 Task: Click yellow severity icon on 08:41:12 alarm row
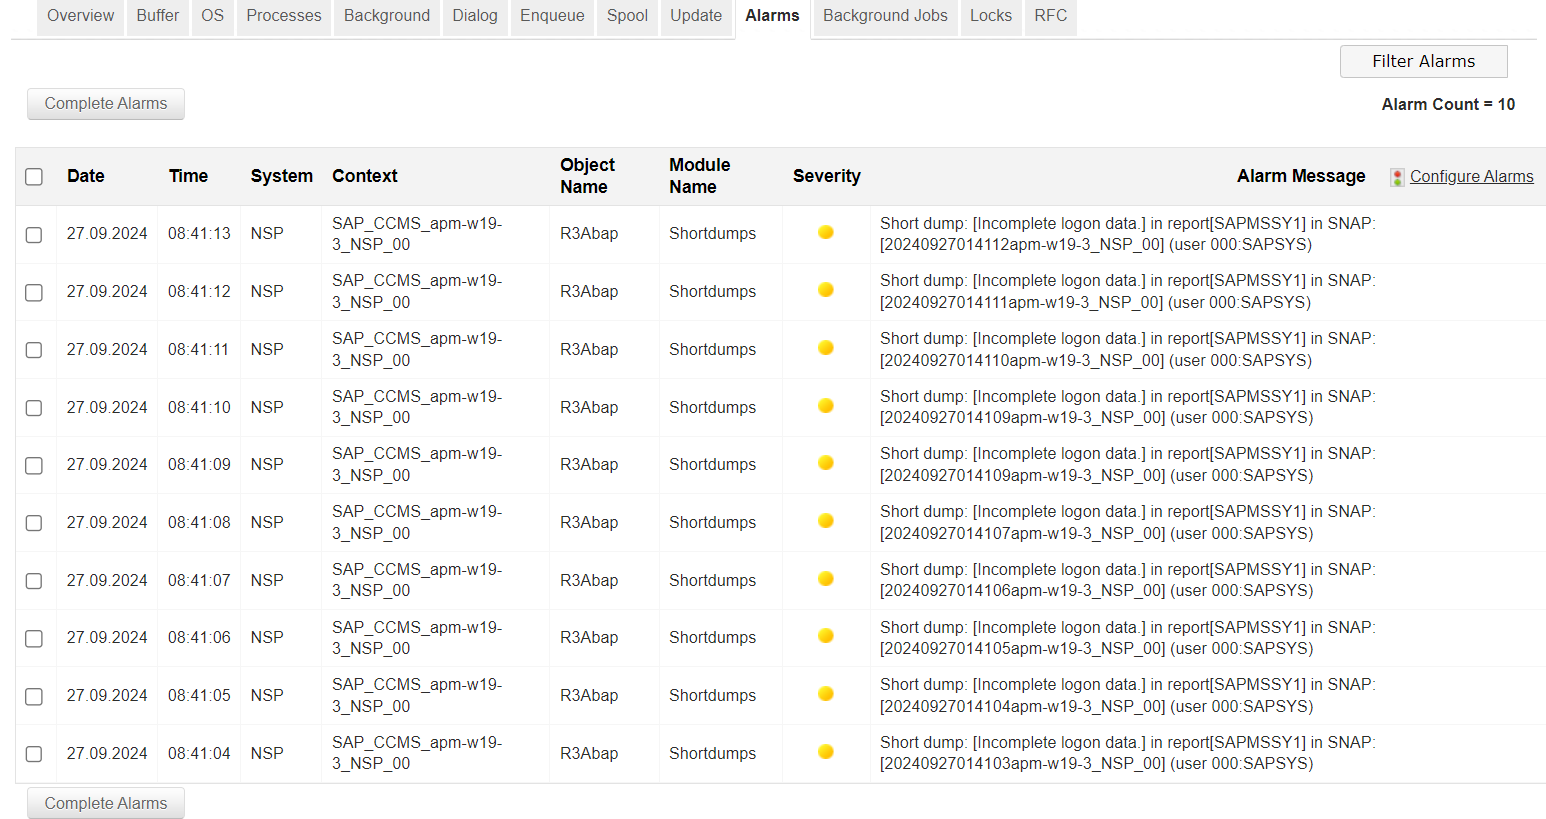825,289
